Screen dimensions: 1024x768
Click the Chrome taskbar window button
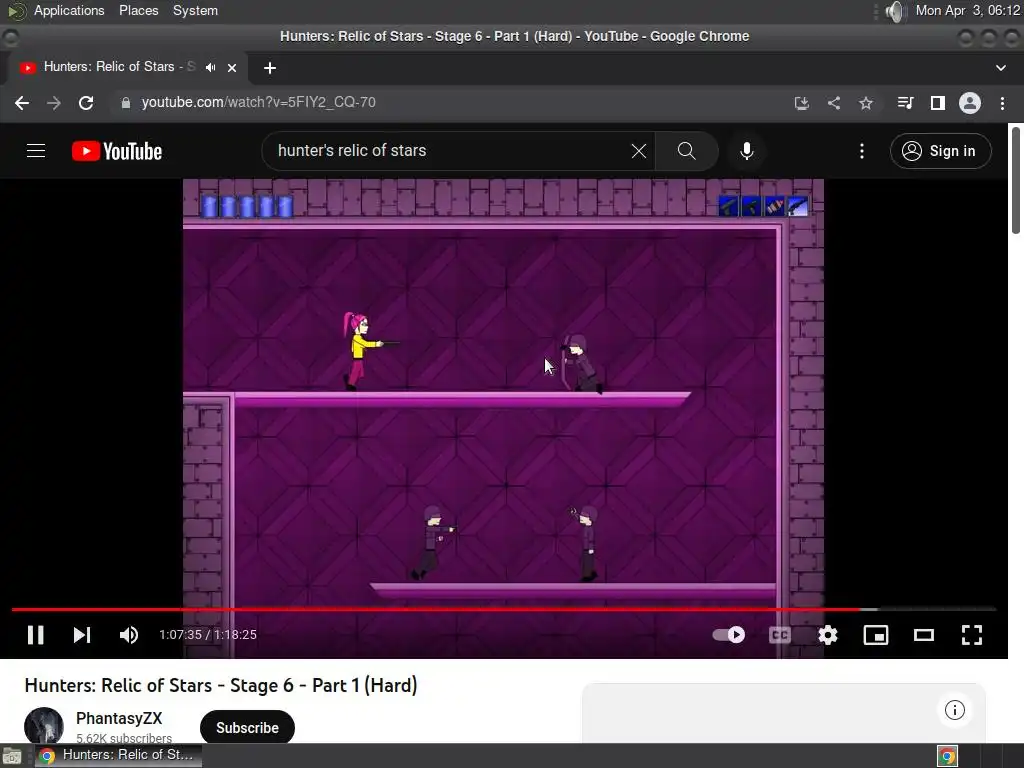(118, 755)
